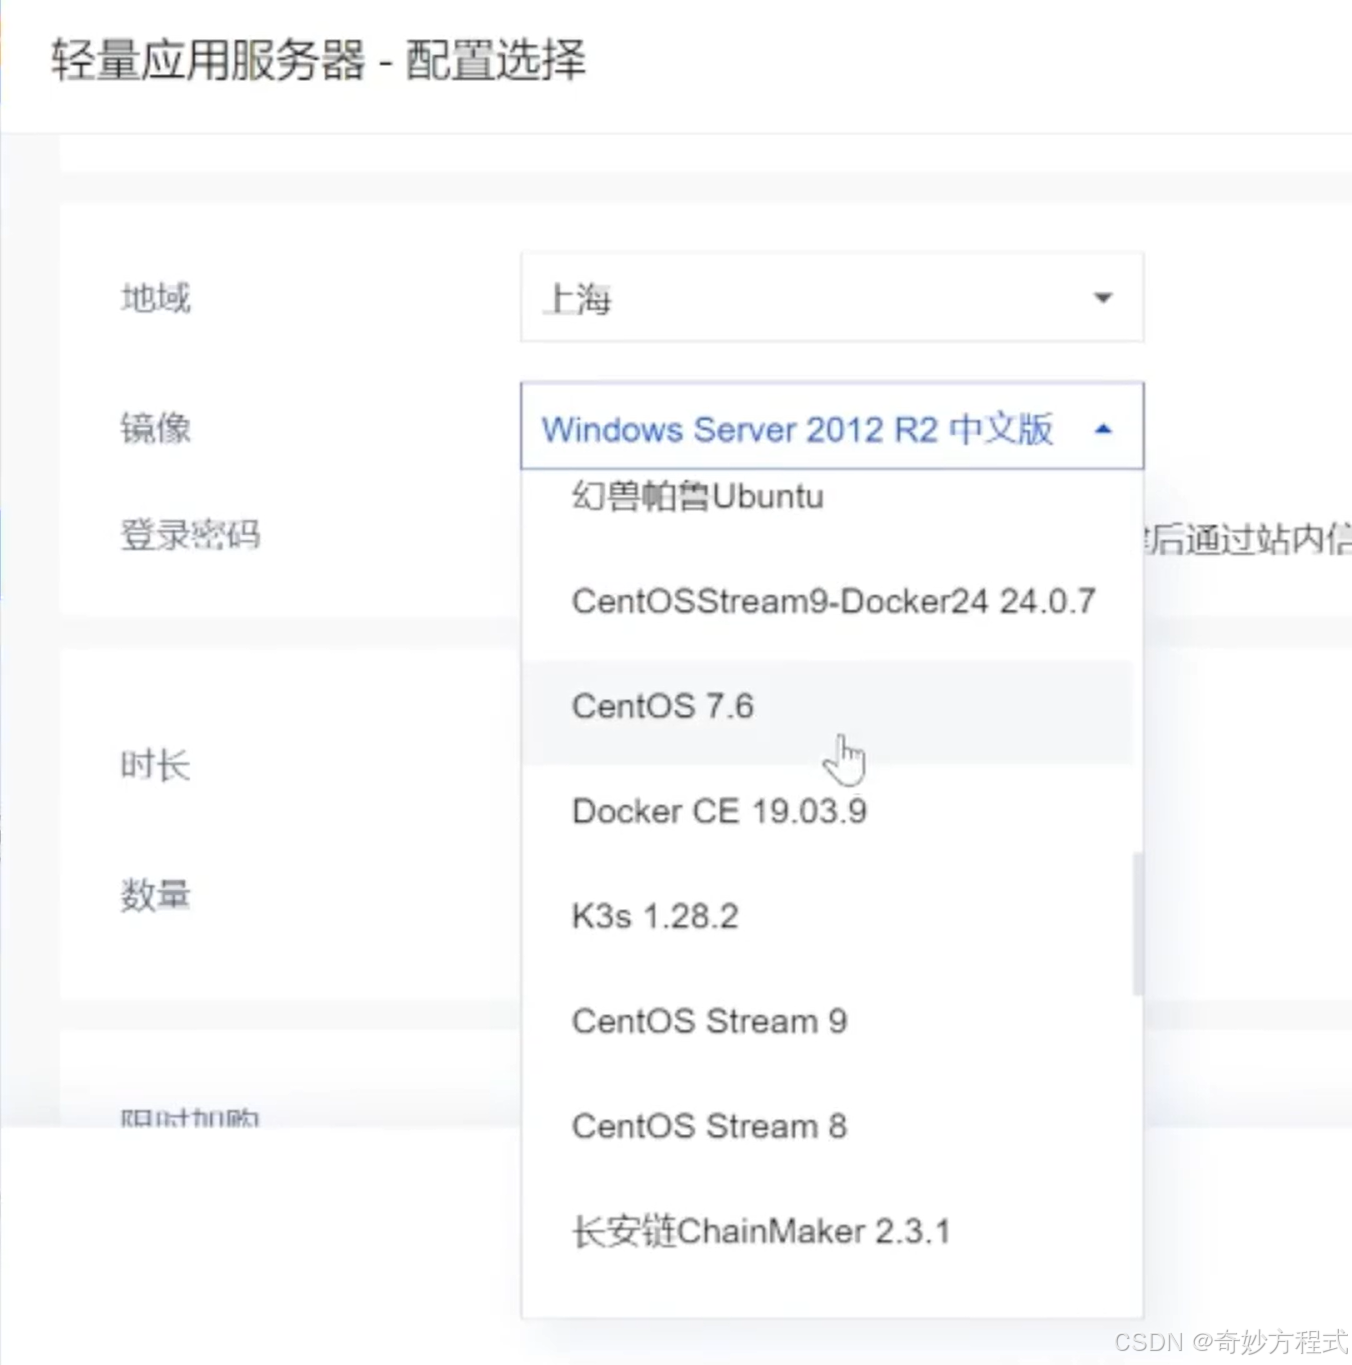Select CentOS Stream 8 image
The width and height of the screenshot is (1352, 1365).
pos(827,1126)
